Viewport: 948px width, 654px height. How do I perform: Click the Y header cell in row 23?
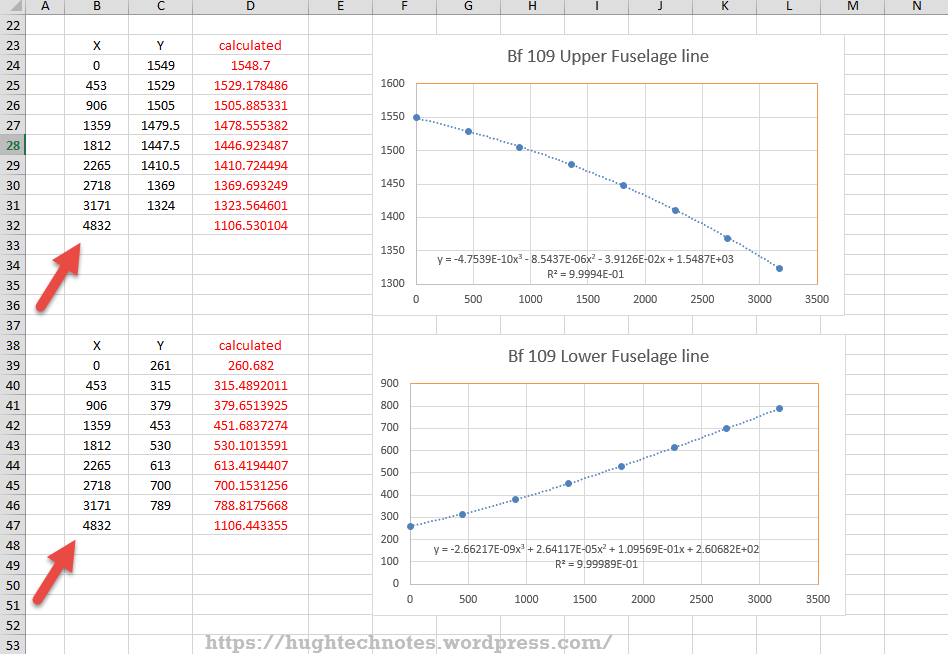tap(161, 45)
